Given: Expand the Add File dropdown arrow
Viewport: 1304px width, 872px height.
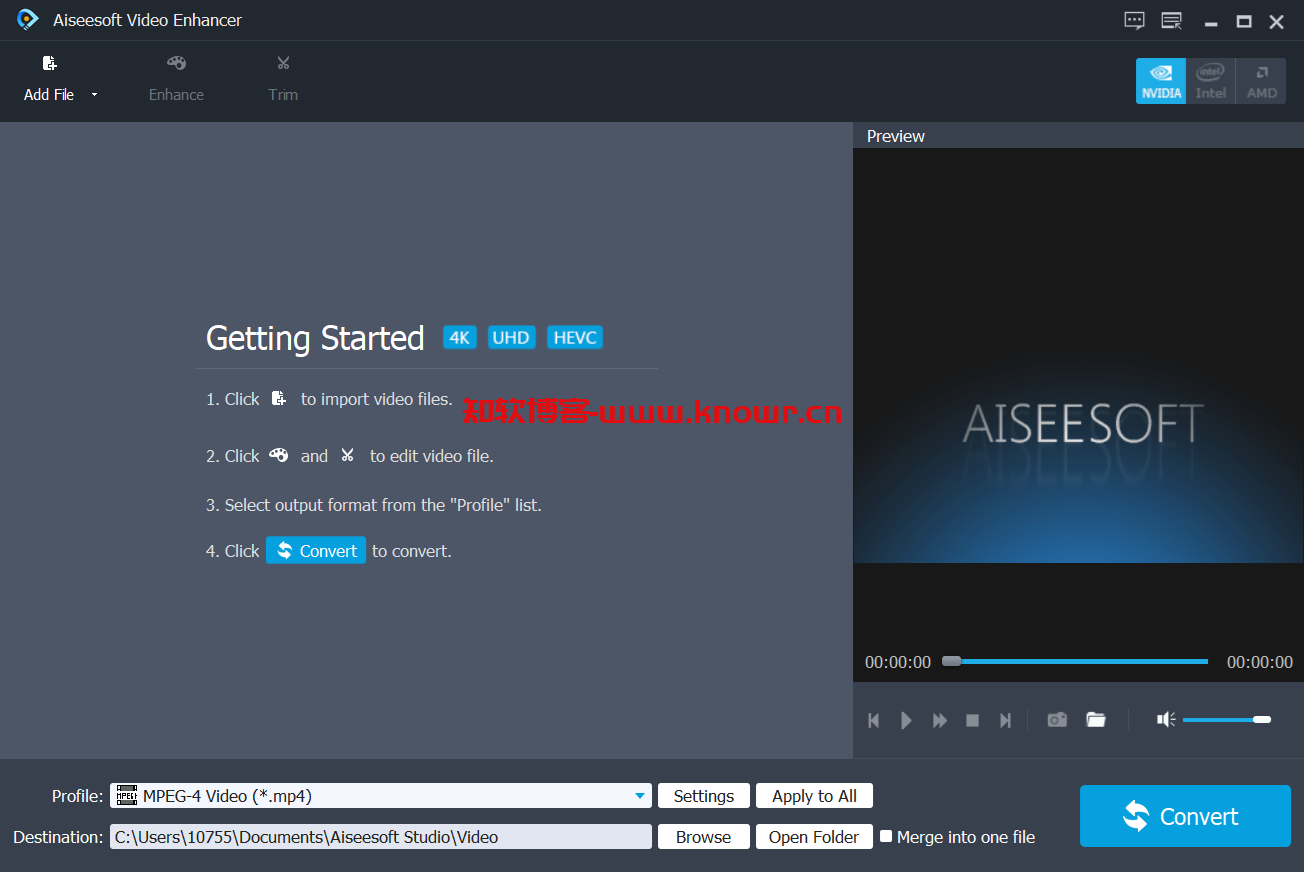Looking at the screenshot, I should (95, 95).
